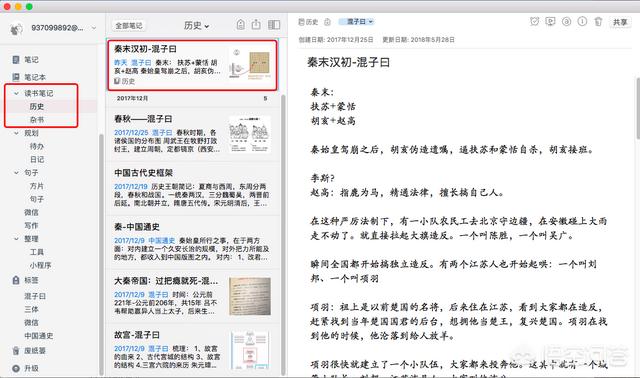640x378 pixels.
Task: Select the 历史 notebook in sidebar
Action: tap(37, 107)
